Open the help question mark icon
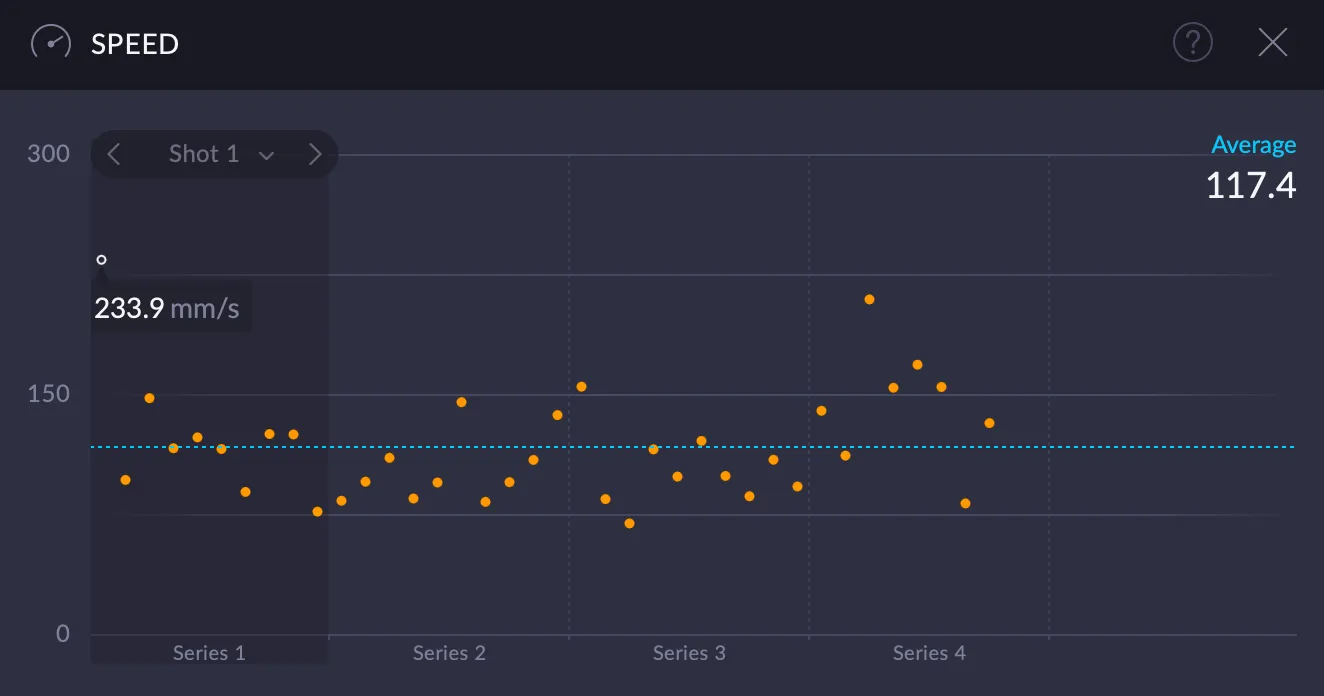1324x696 pixels. click(1192, 42)
